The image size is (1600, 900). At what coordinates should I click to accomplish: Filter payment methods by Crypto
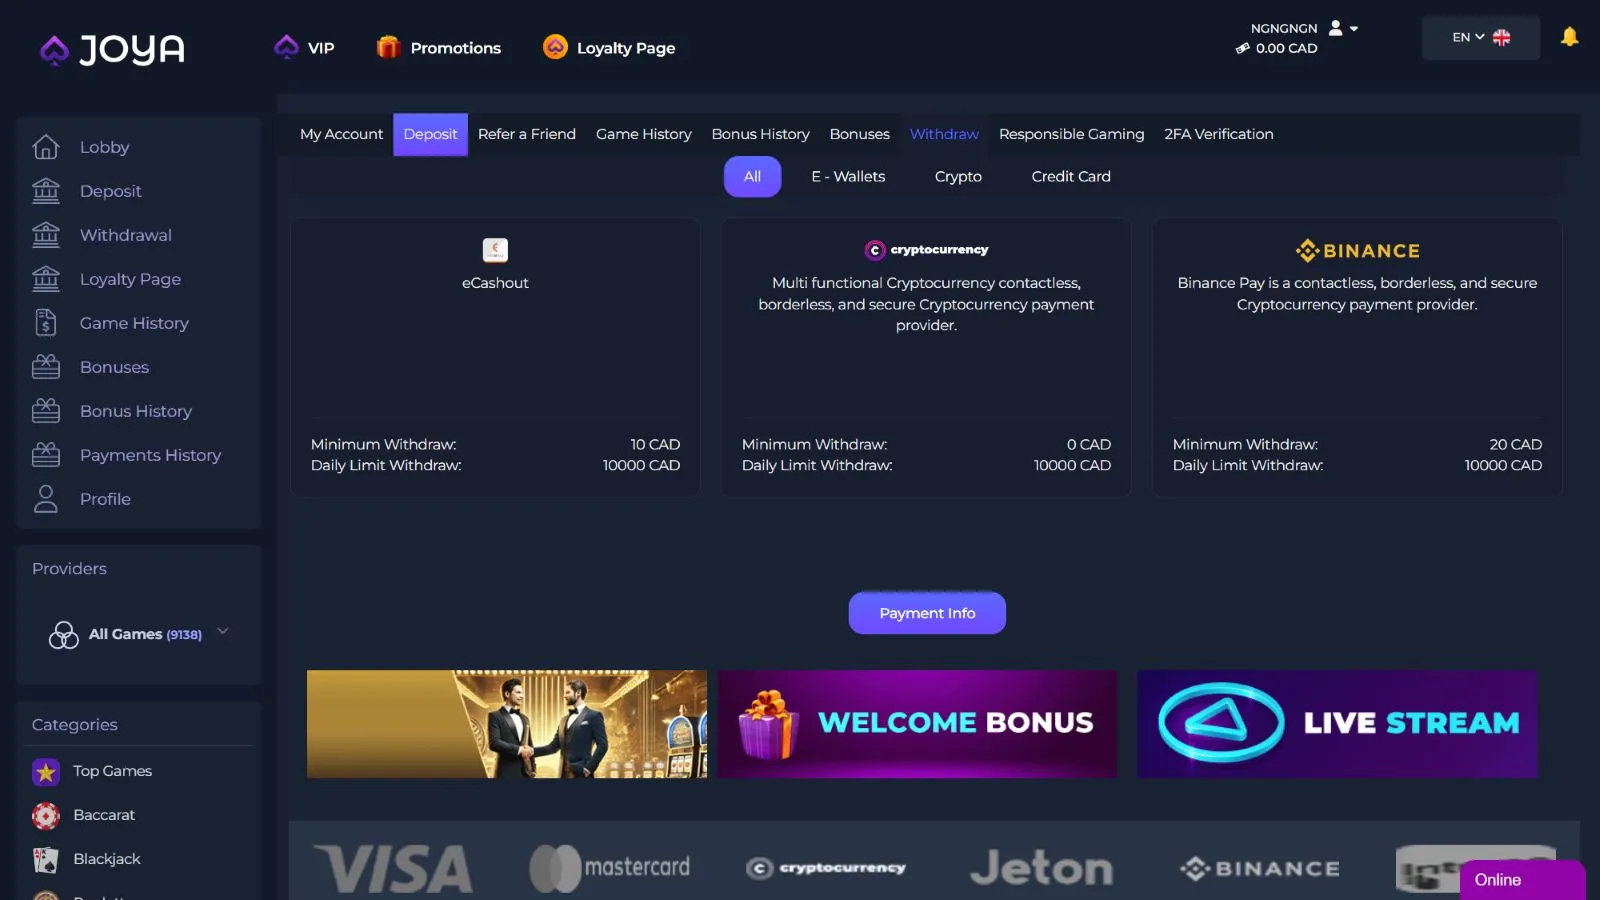pos(958,177)
